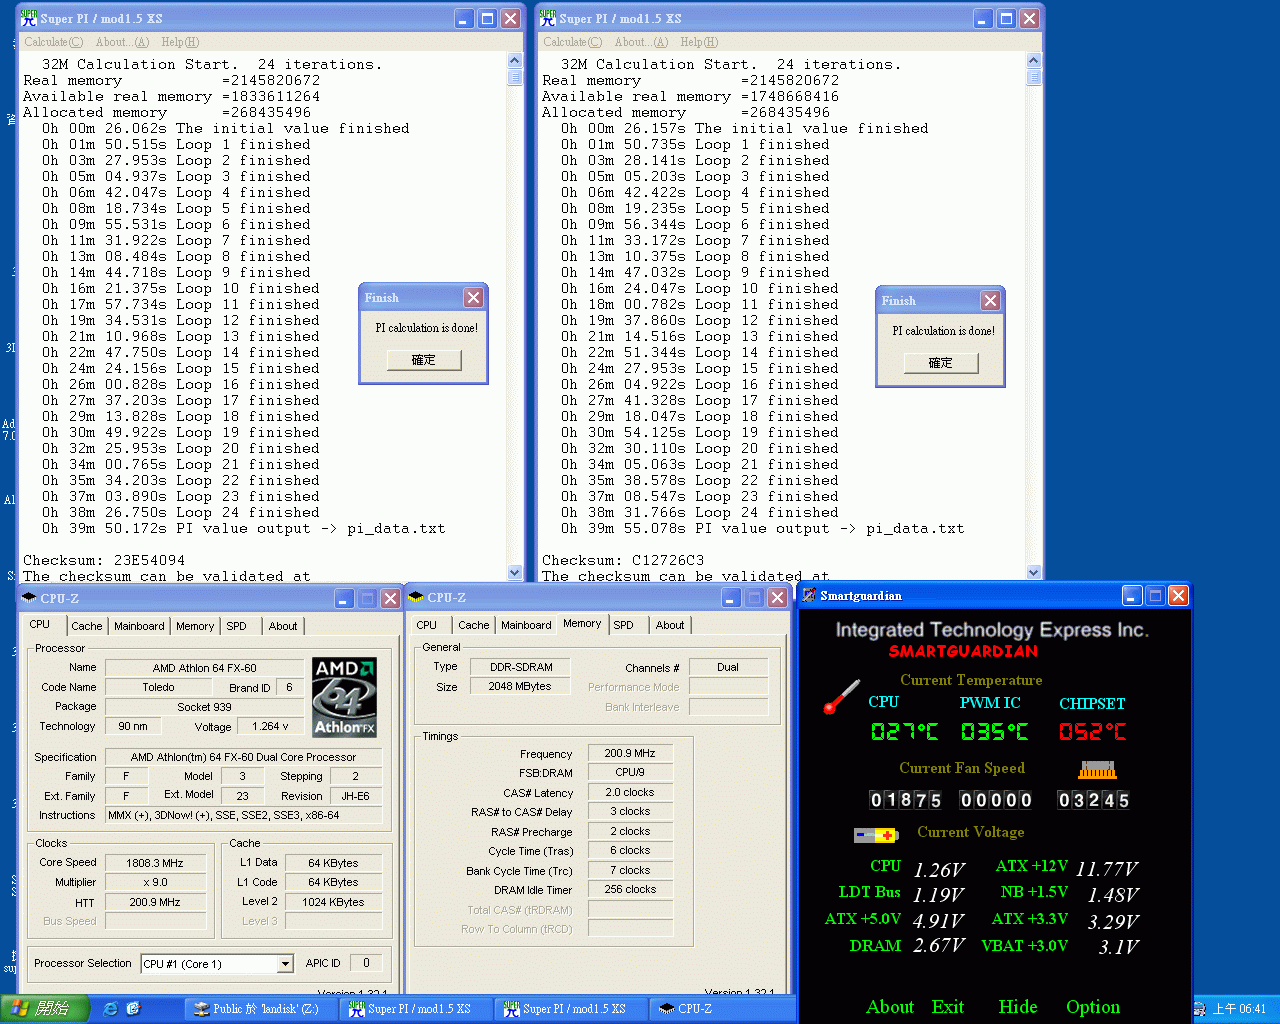Click Smartguardian title bar icon
Image resolution: width=1280 pixels, height=1024 pixels.
(809, 595)
